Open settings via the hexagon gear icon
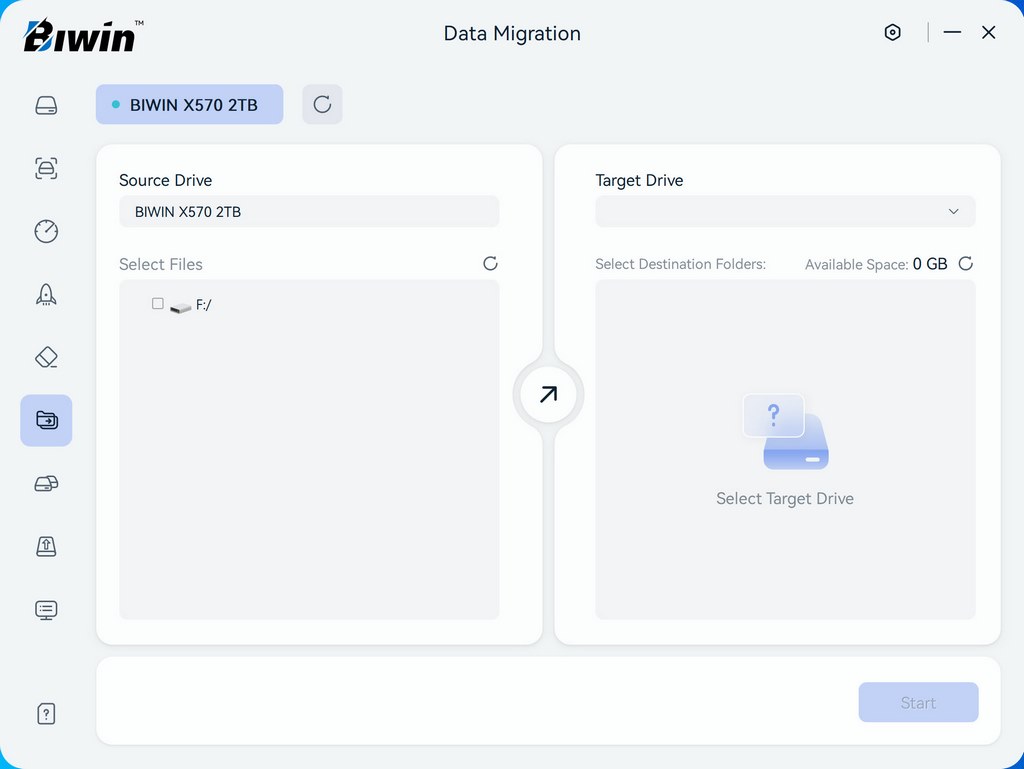This screenshot has width=1024, height=769. 892,33
